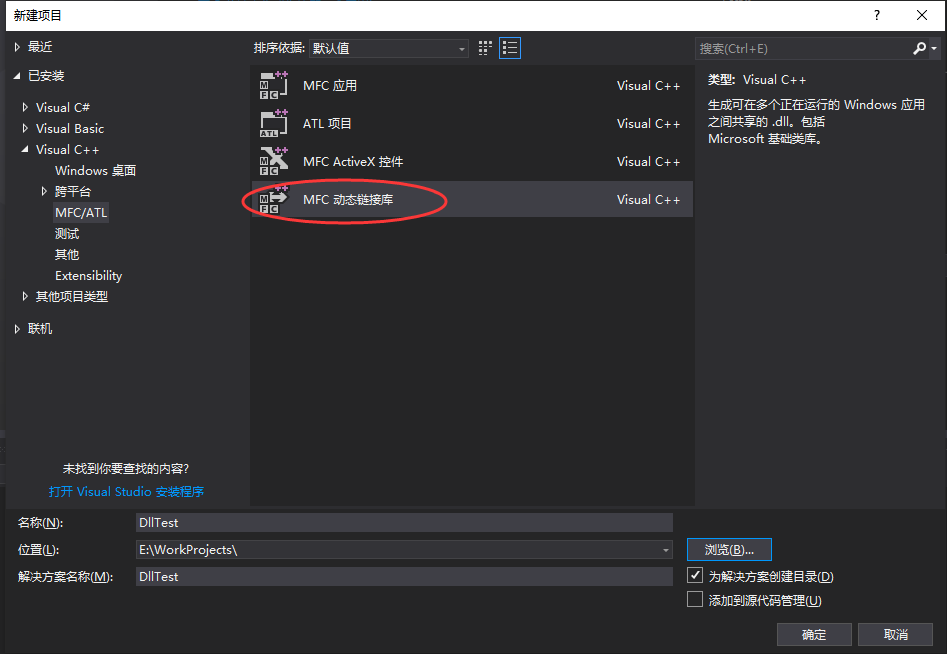
Task: Select the MFC 动态链接库 template icon
Action: 274,199
